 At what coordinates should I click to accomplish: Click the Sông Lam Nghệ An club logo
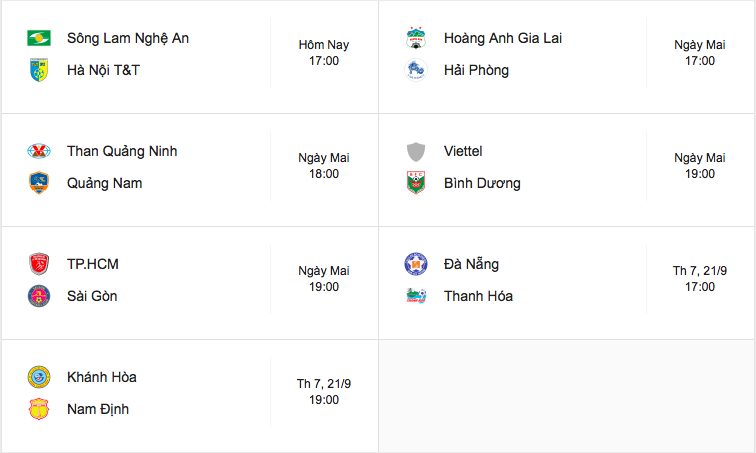click(39, 38)
